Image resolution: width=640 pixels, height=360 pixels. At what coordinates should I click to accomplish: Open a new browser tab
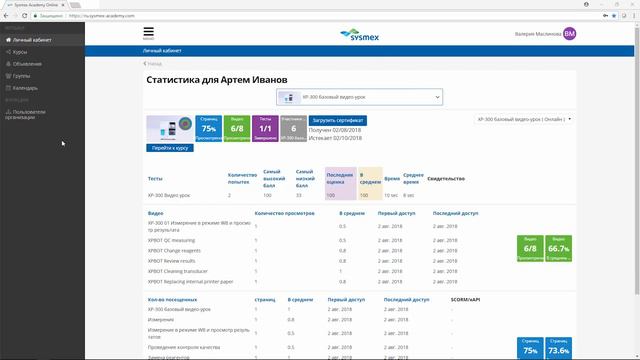pos(75,5)
